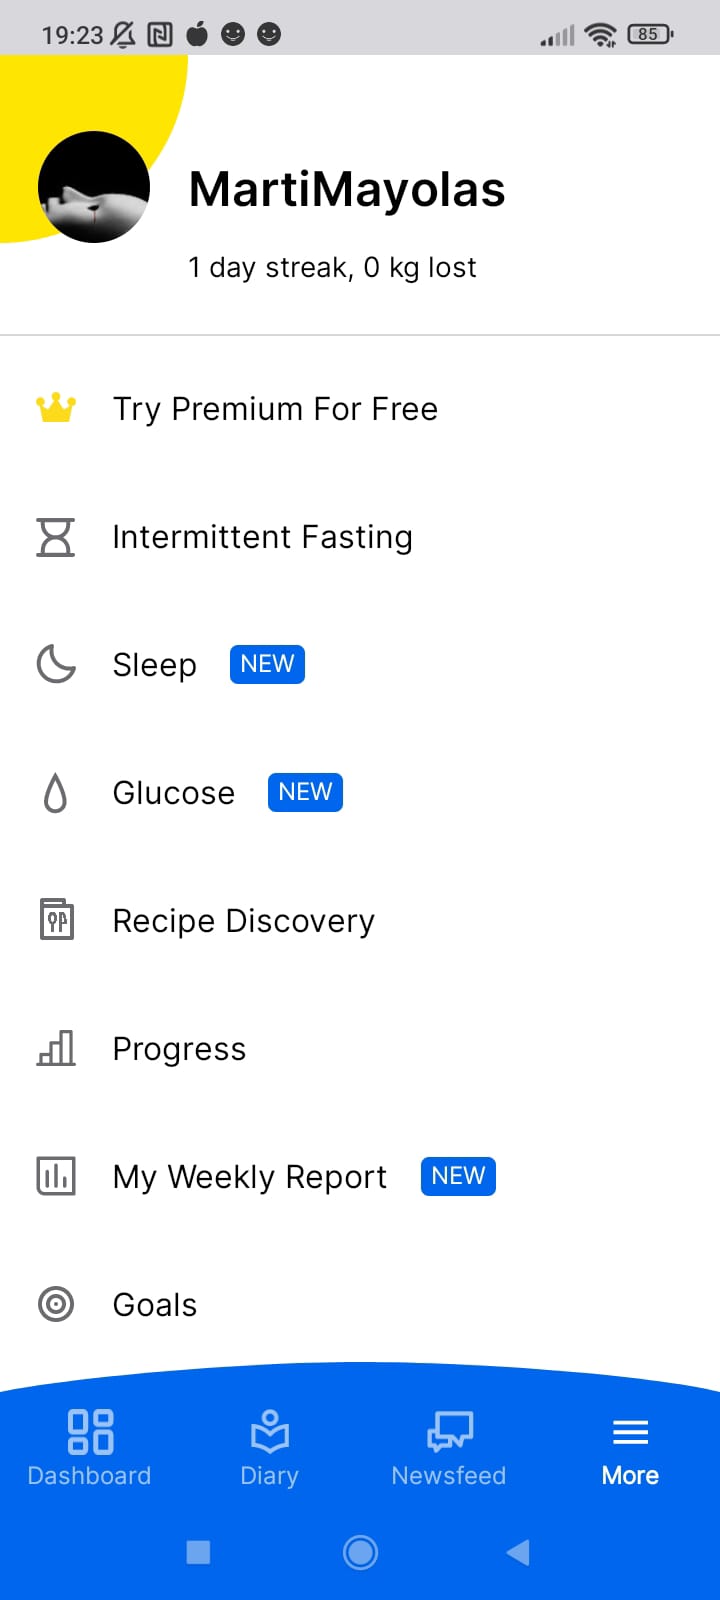Tap the hourglass Intermittent Fasting icon
The width and height of the screenshot is (720, 1600).
[56, 537]
